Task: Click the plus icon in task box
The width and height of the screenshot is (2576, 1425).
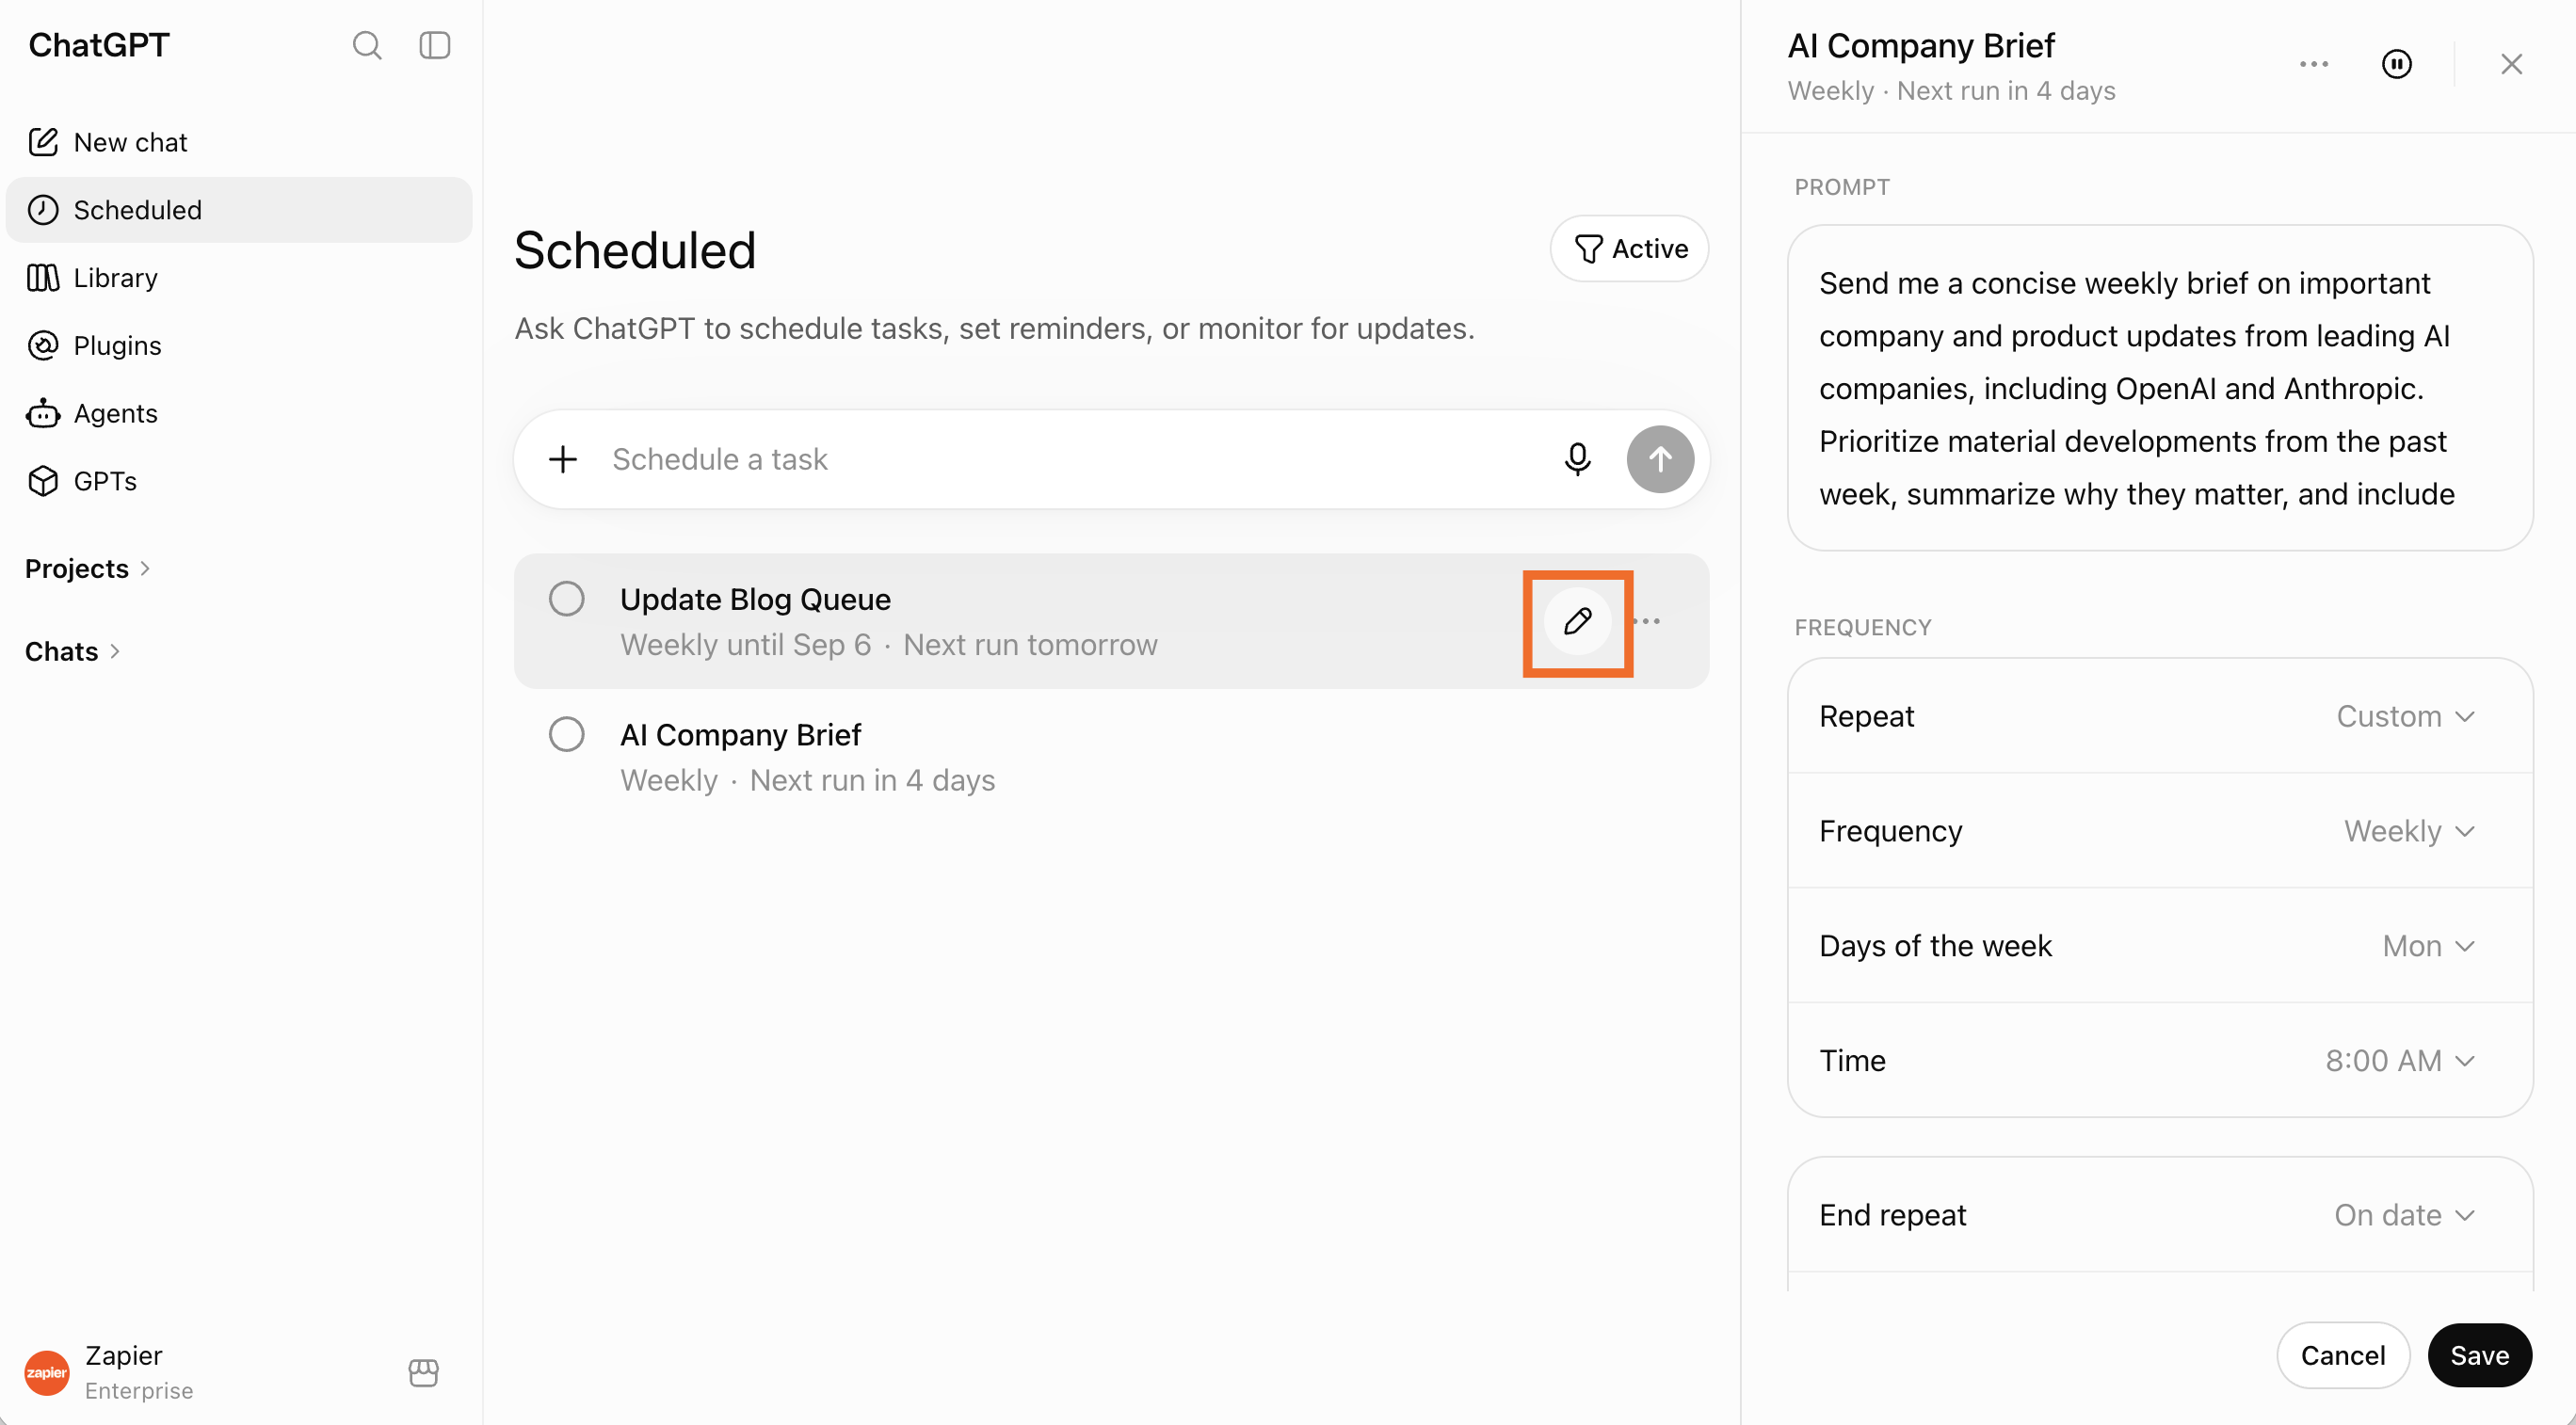Action: (x=563, y=459)
